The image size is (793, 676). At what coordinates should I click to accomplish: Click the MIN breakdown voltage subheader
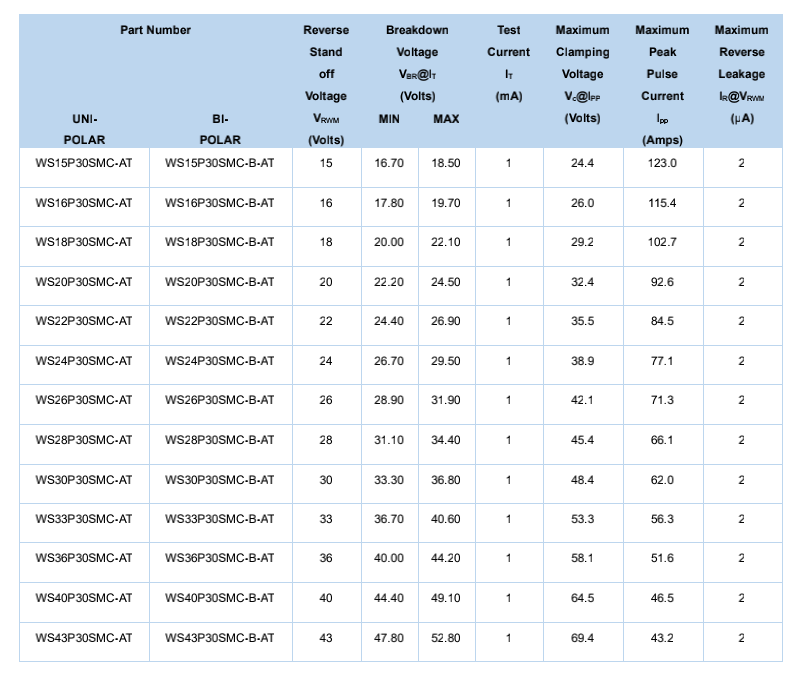(389, 119)
